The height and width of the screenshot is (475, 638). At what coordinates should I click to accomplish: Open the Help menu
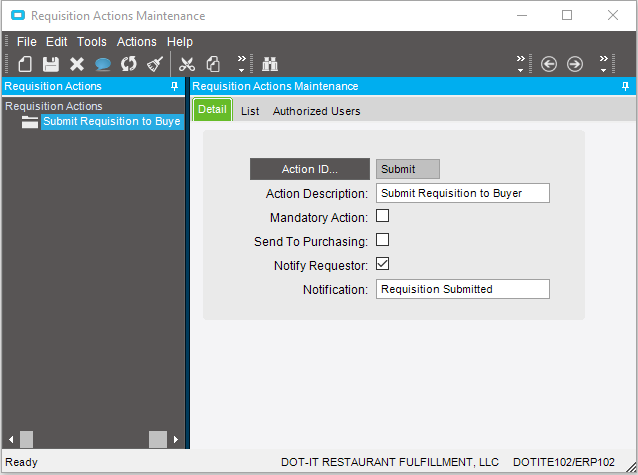click(x=180, y=42)
